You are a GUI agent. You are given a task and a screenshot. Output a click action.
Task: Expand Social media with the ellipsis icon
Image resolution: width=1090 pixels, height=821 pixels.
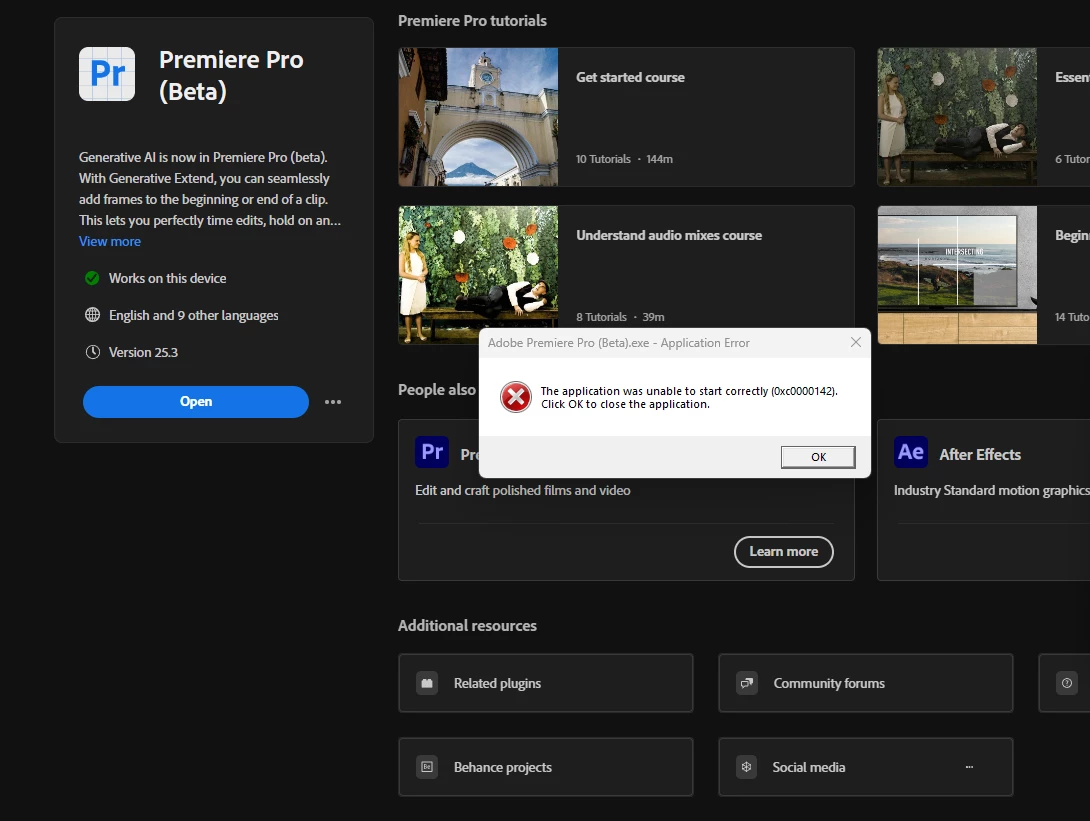pos(969,767)
